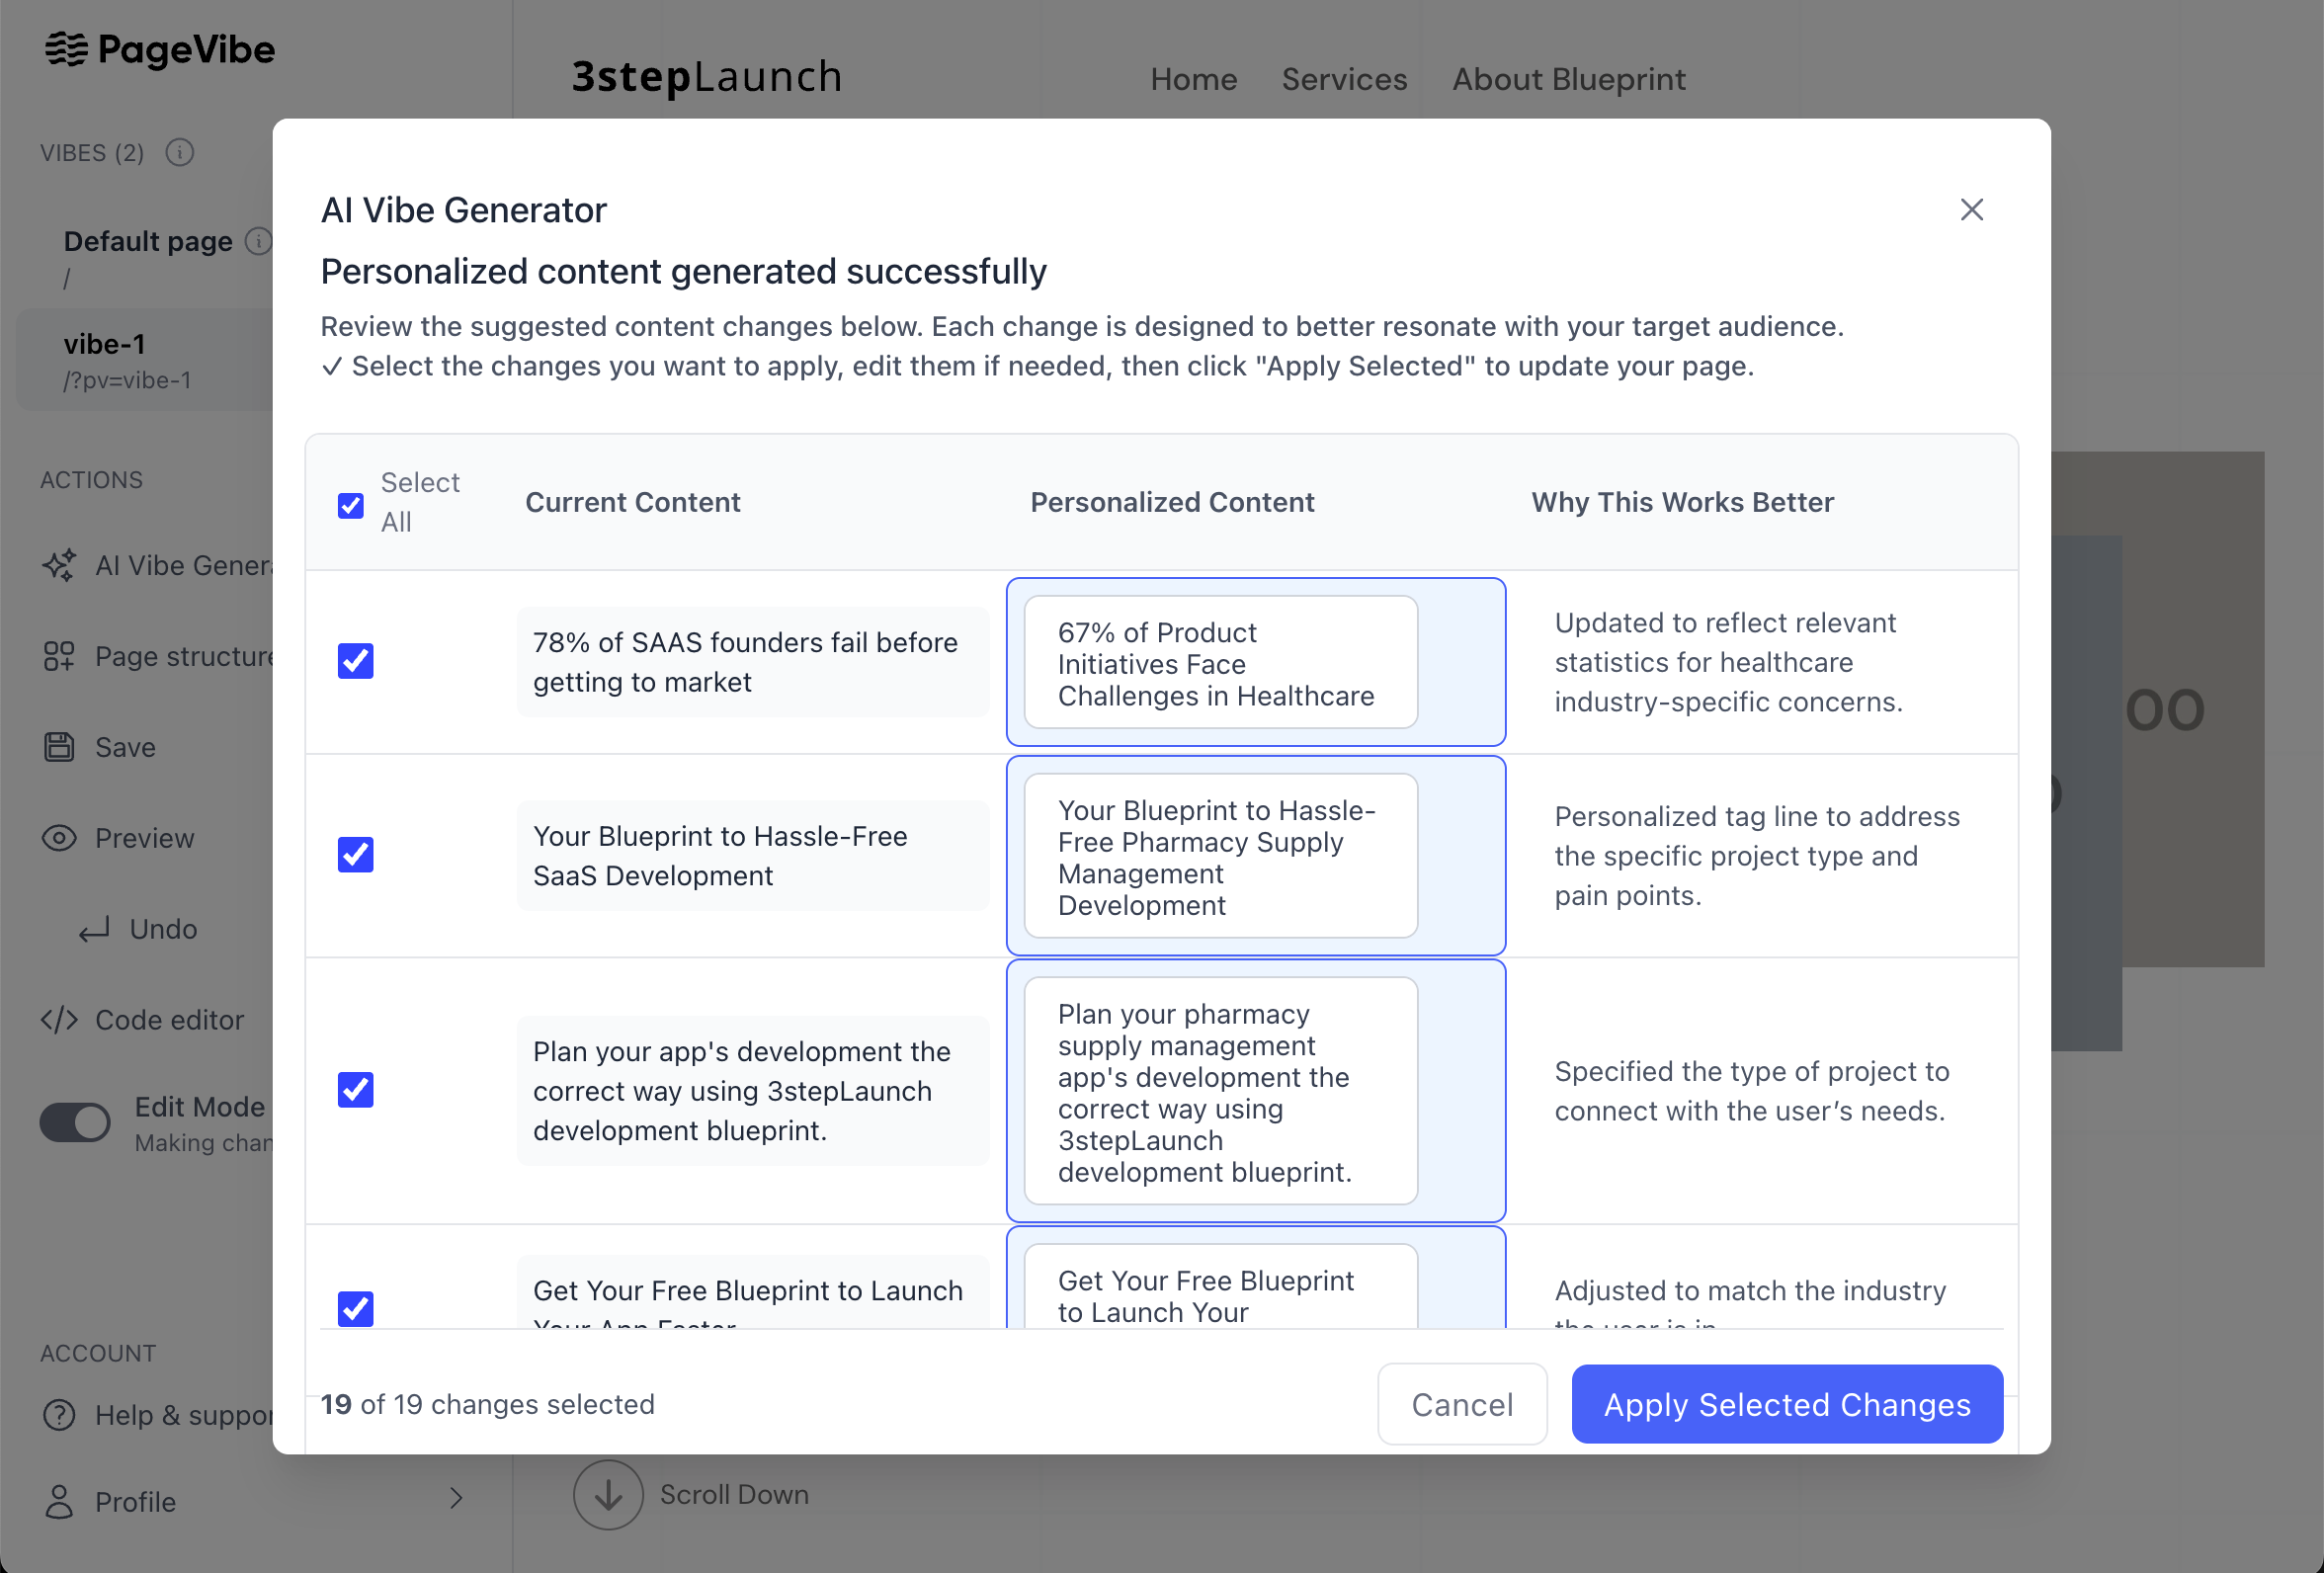Click the Page structure grid icon
The height and width of the screenshot is (1573, 2324).
(x=59, y=656)
